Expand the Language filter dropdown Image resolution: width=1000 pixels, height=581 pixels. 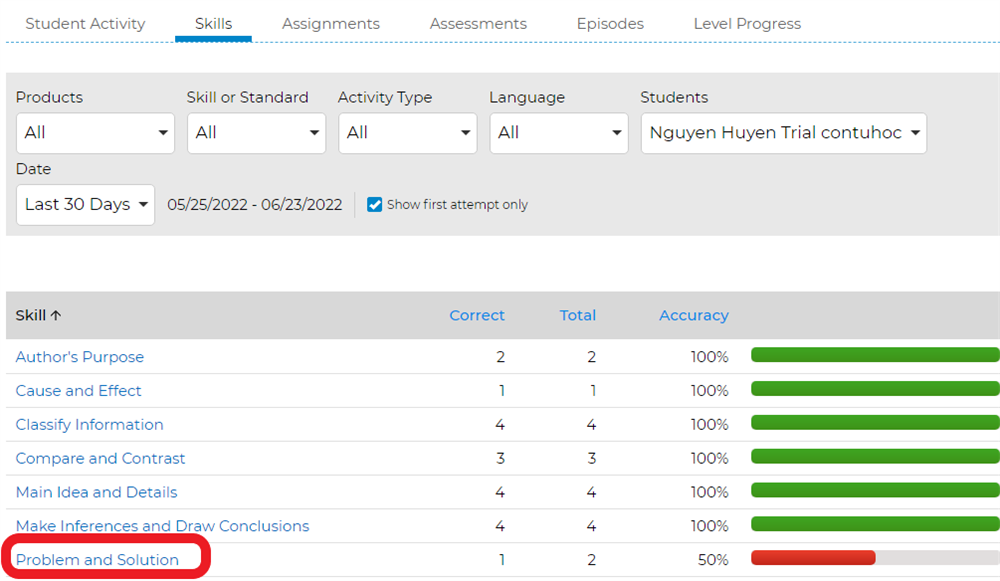click(558, 133)
